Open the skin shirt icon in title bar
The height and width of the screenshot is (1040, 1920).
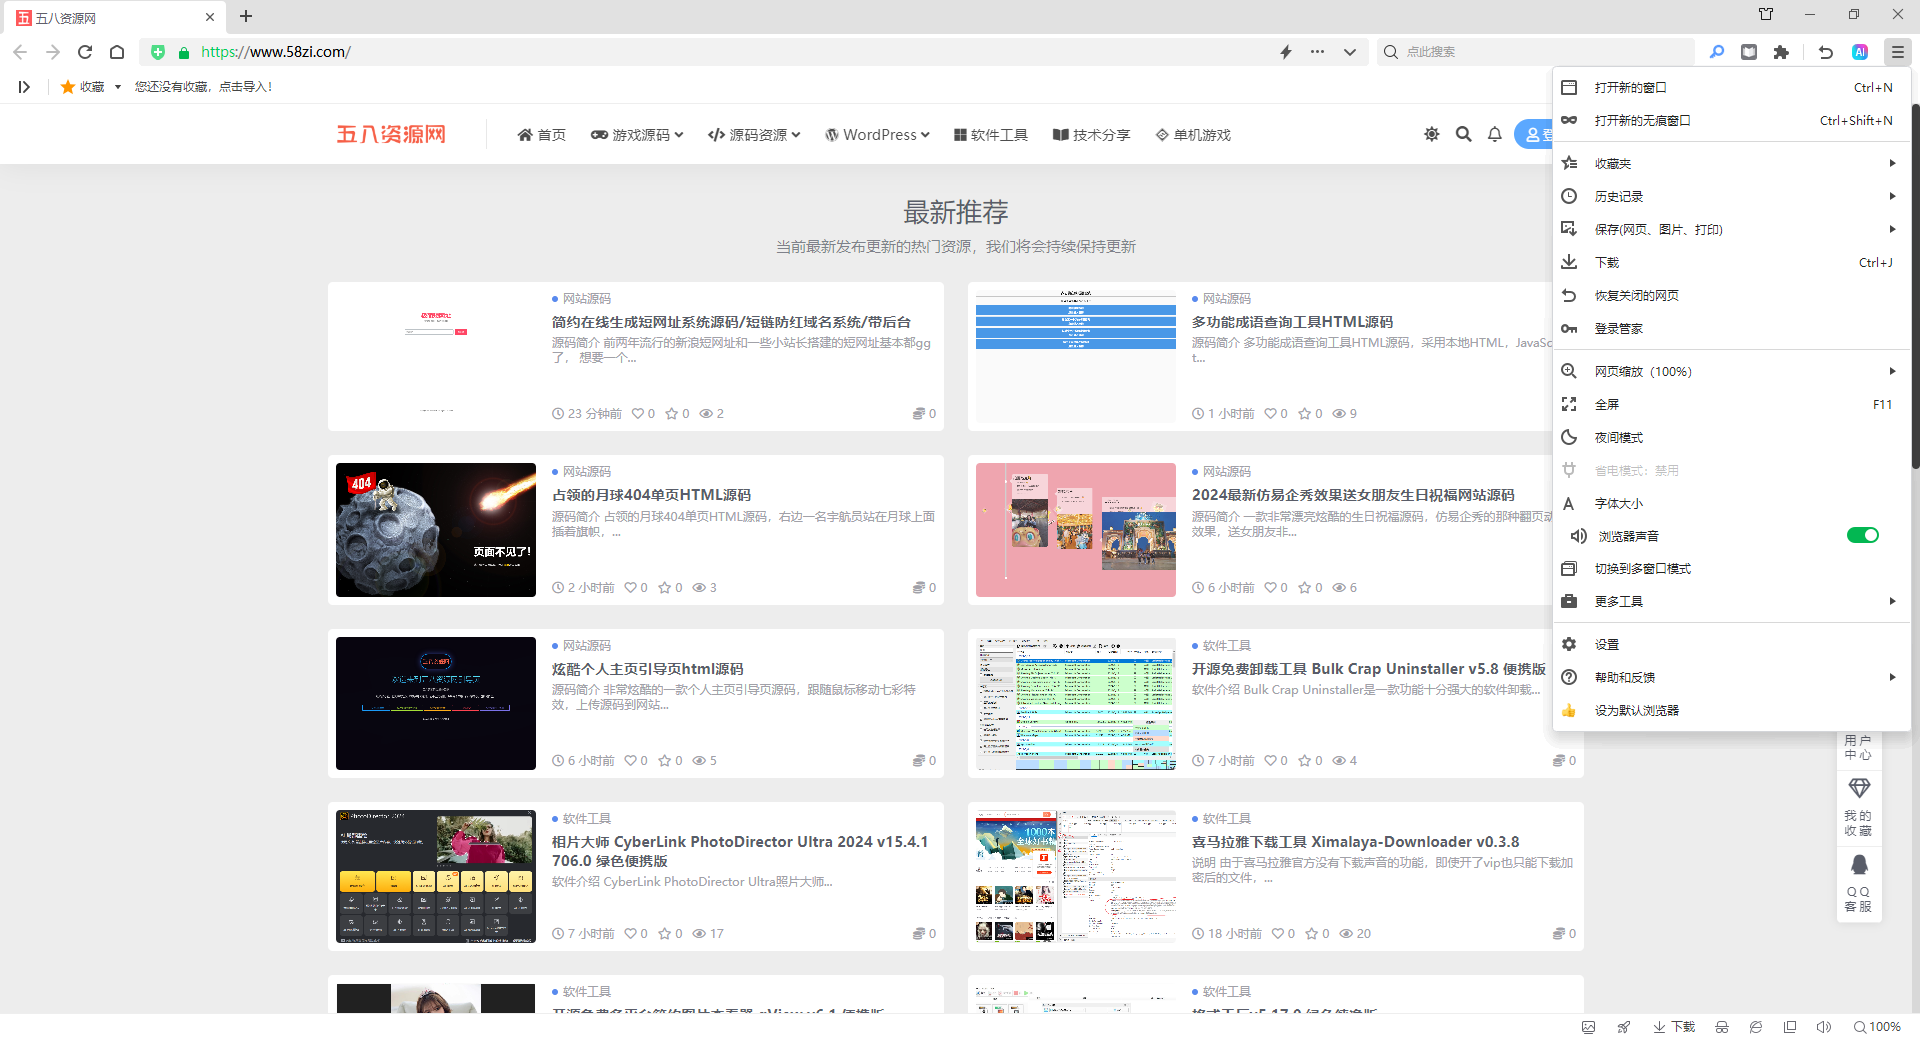pos(1766,15)
